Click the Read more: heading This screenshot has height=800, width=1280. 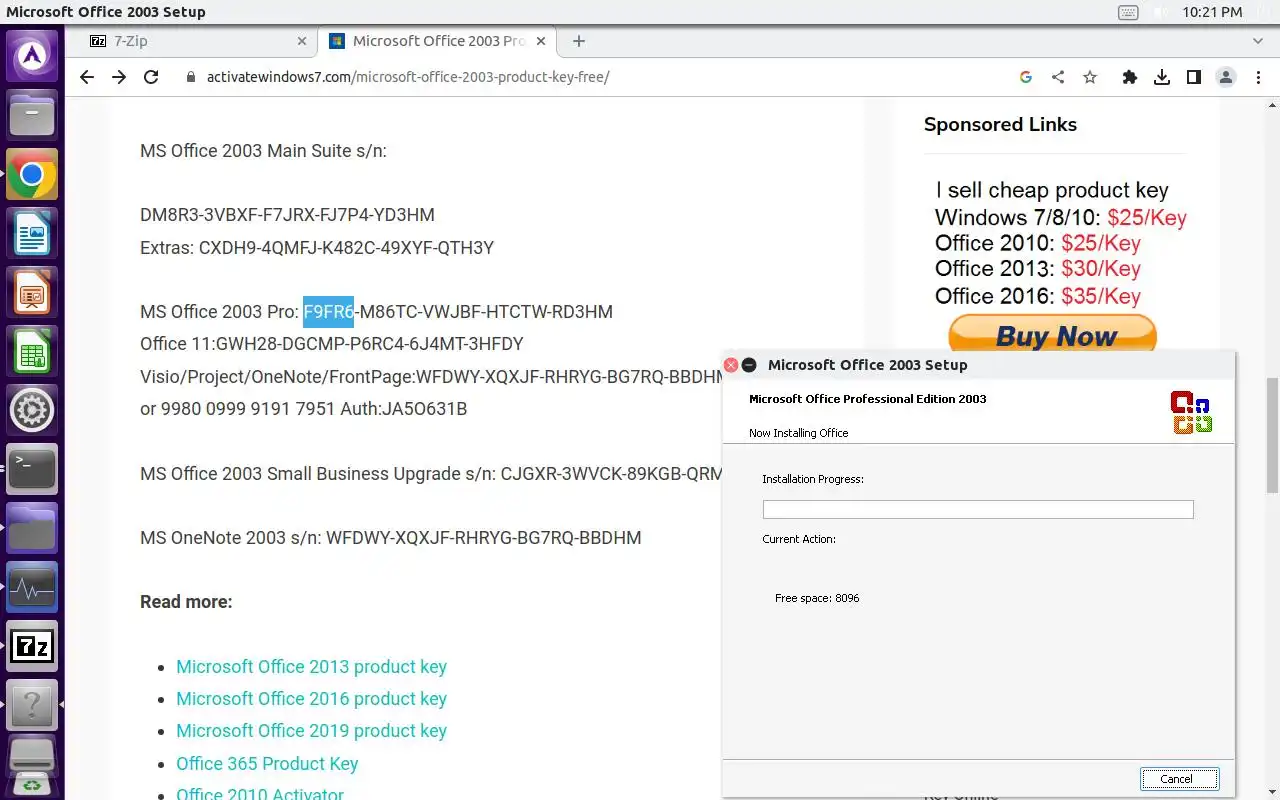coord(186,602)
